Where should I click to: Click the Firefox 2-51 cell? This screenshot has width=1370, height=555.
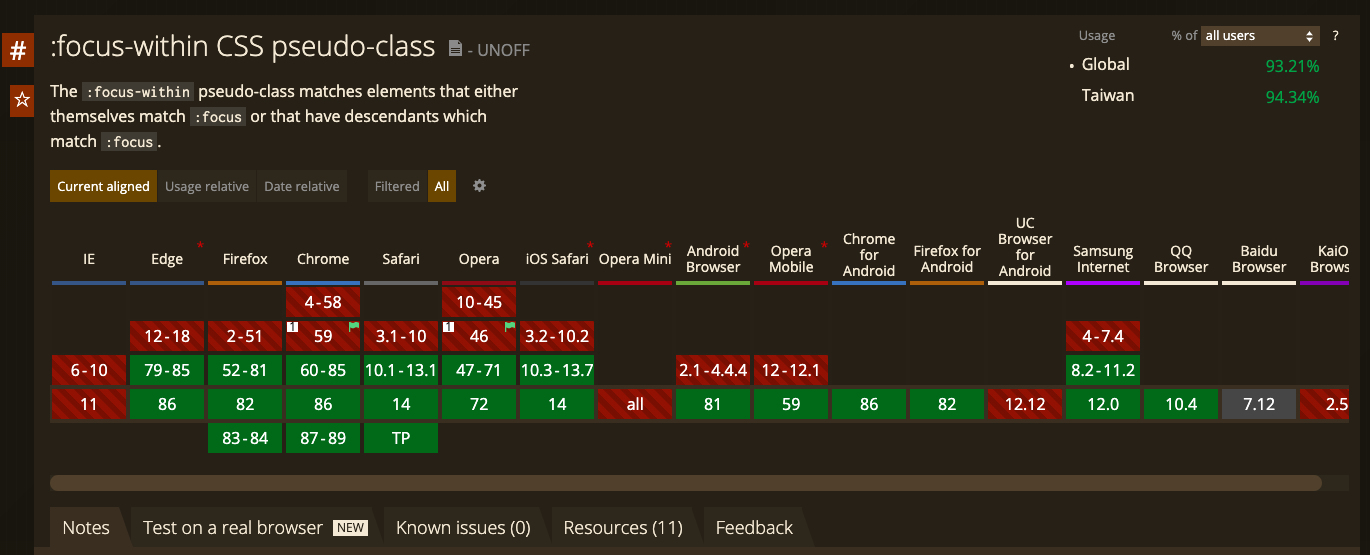pos(245,336)
